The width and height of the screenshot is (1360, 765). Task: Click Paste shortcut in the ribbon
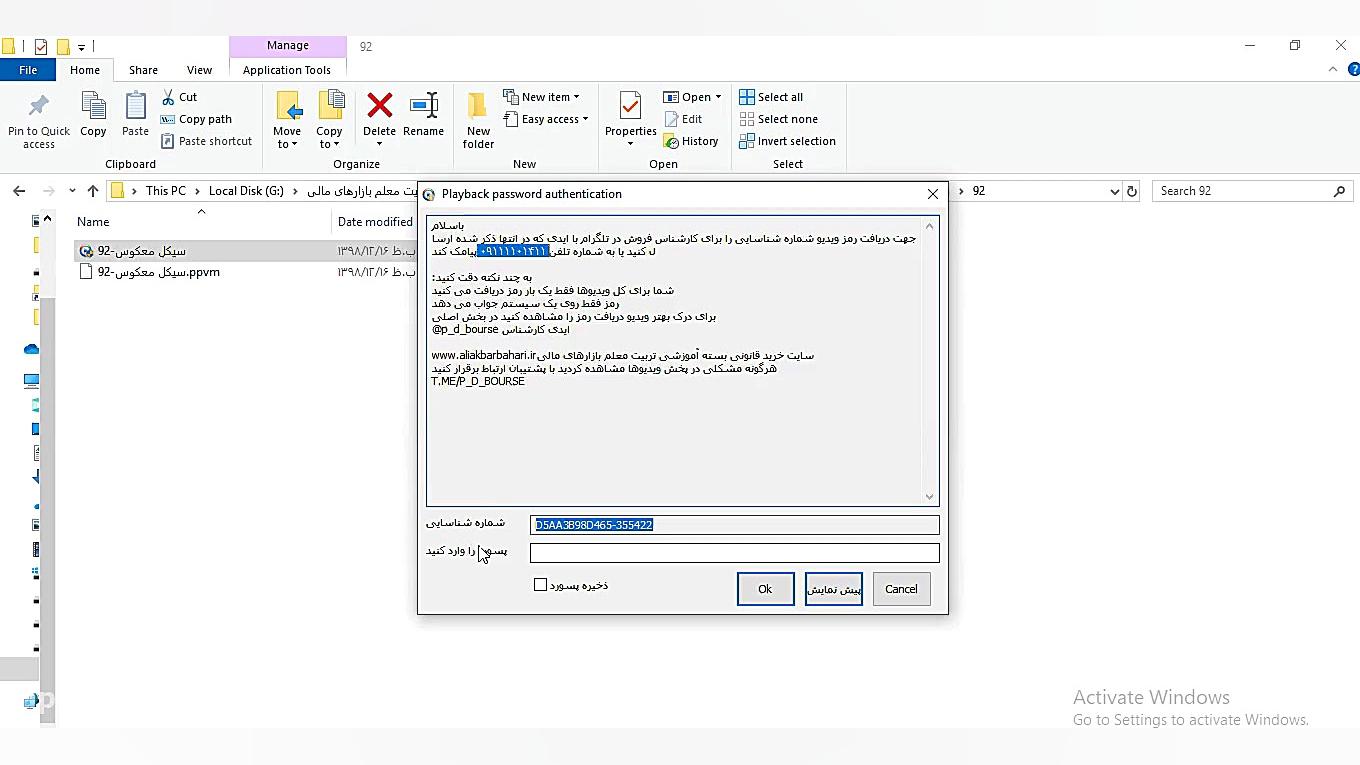click(206, 141)
